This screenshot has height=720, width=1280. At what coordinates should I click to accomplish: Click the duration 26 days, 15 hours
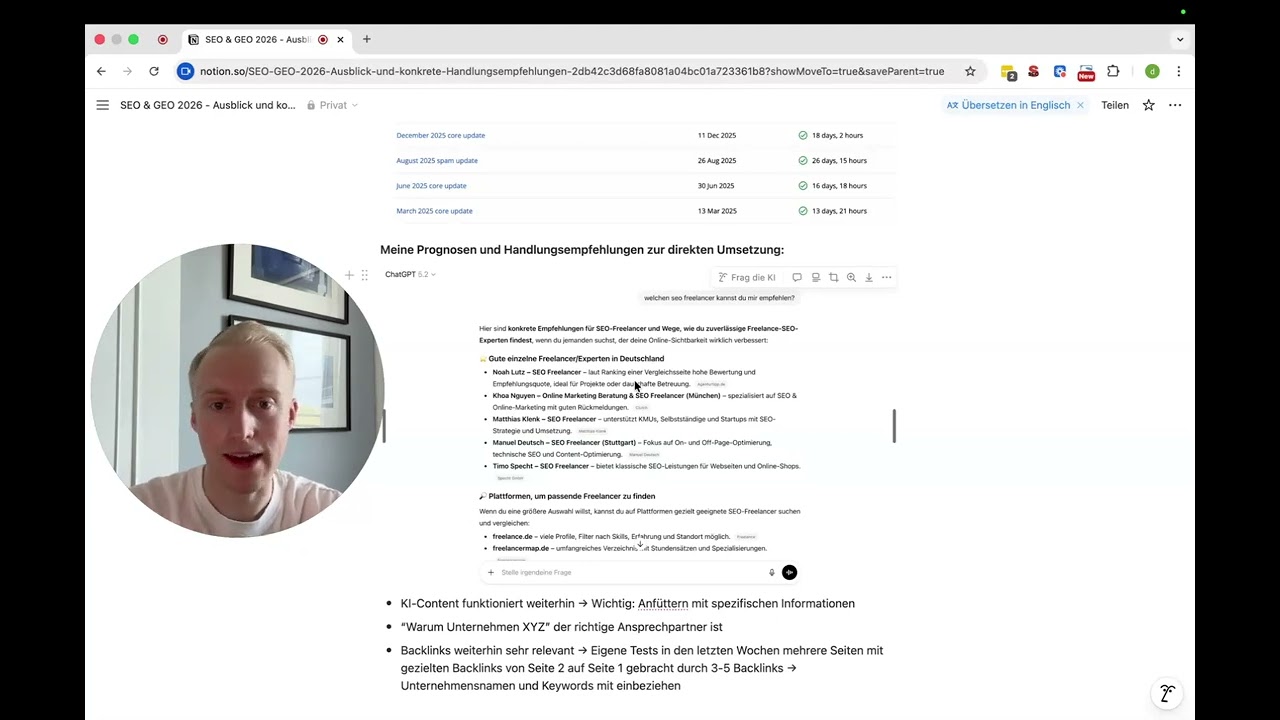point(839,160)
